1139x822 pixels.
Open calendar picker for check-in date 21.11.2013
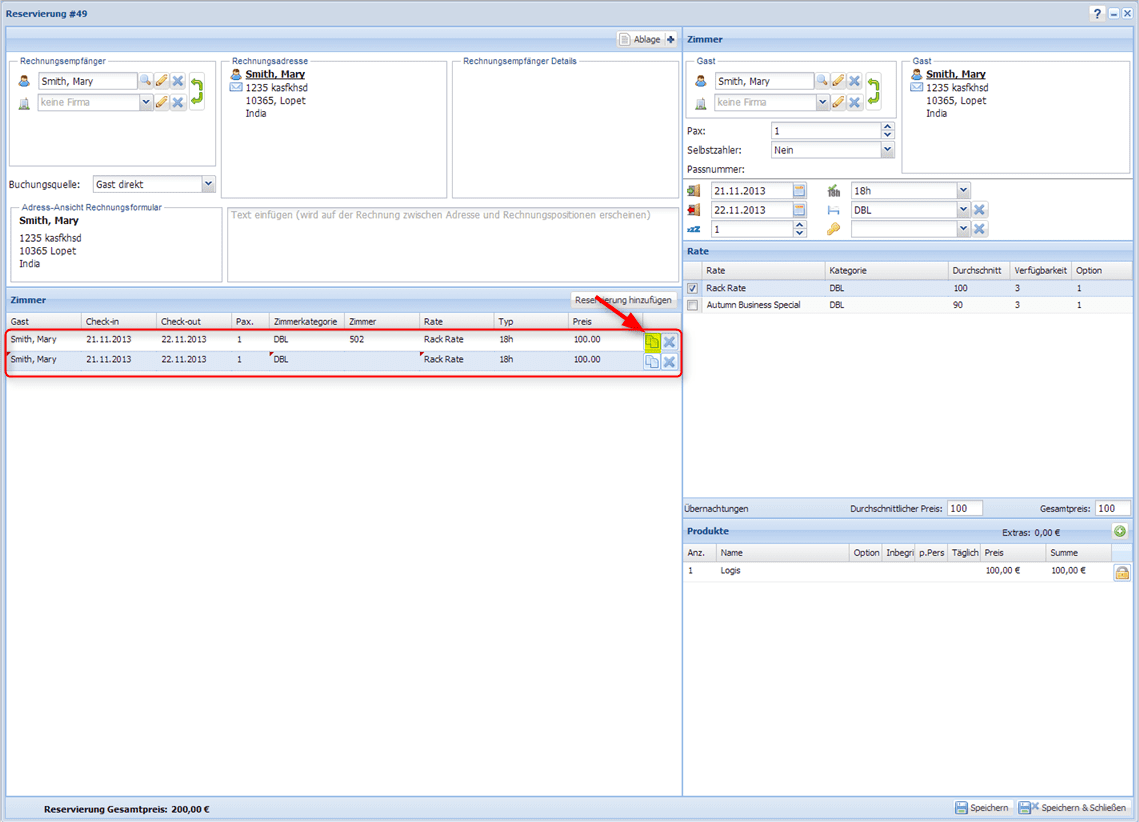[x=799, y=190]
